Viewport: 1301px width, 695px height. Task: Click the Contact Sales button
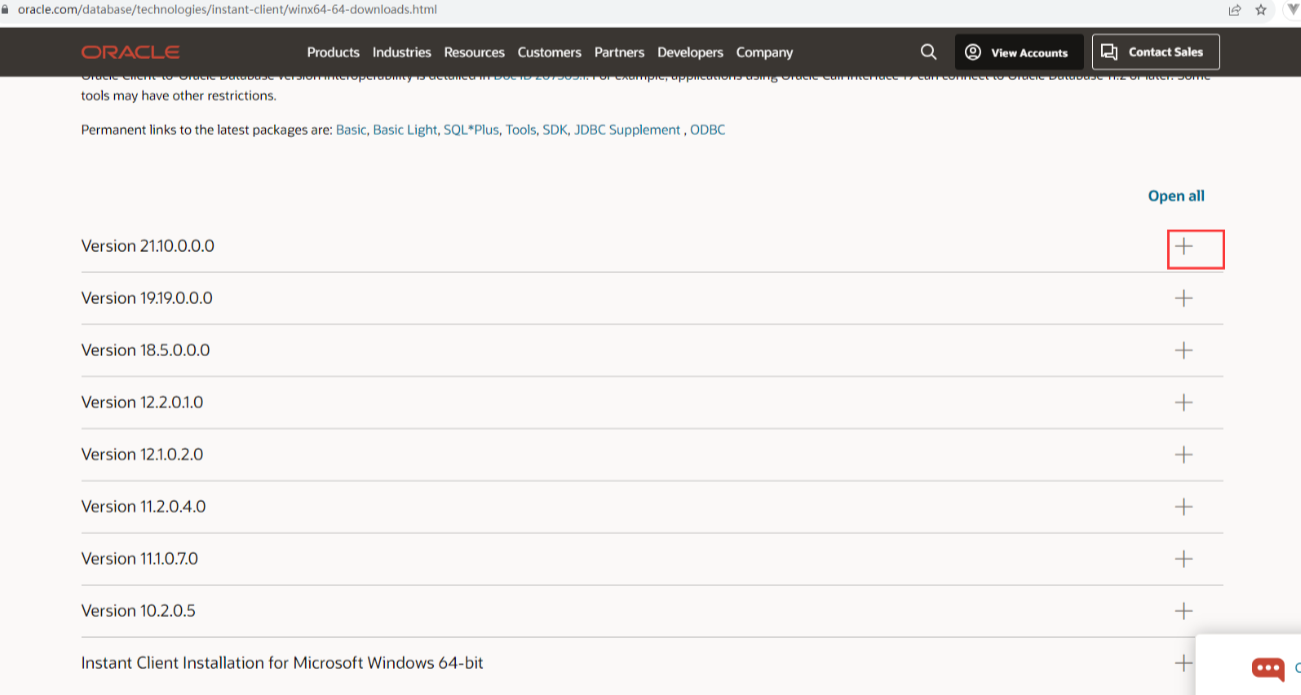point(1156,52)
